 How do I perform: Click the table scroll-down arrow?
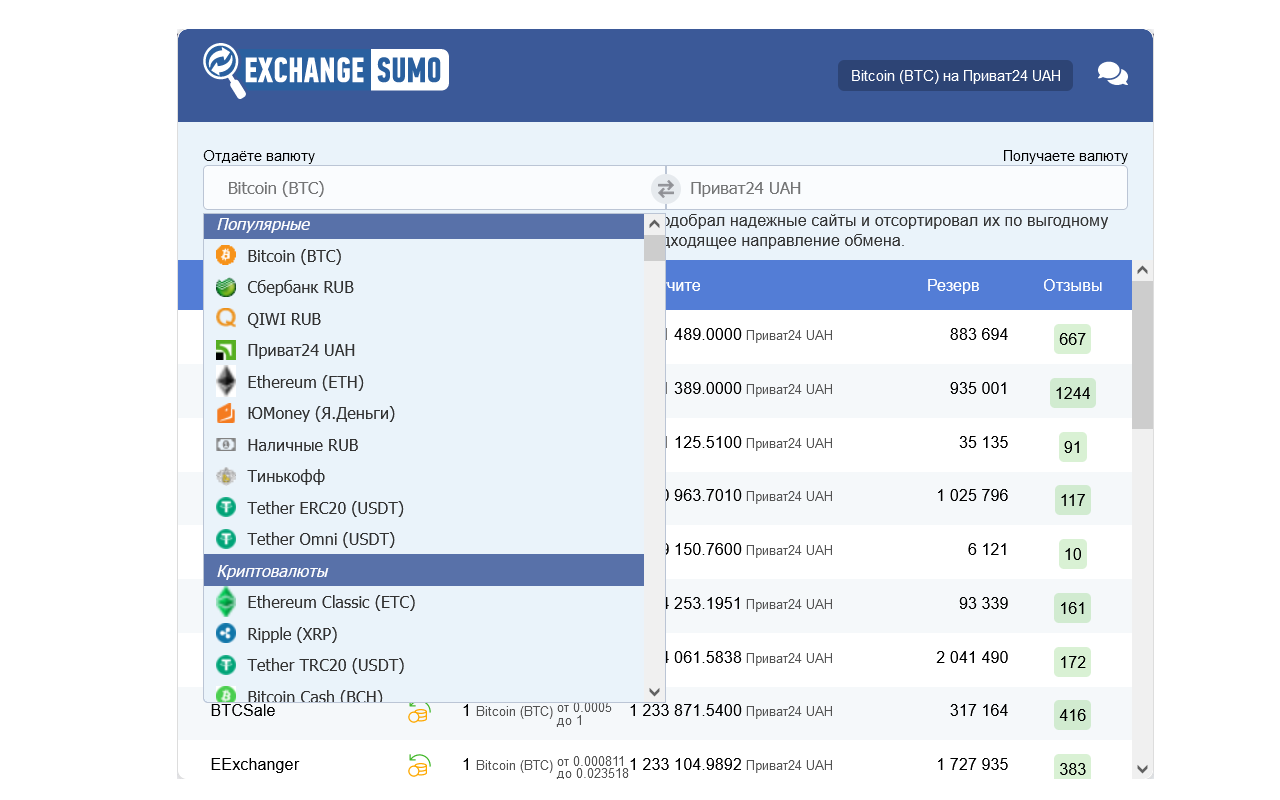(1143, 768)
